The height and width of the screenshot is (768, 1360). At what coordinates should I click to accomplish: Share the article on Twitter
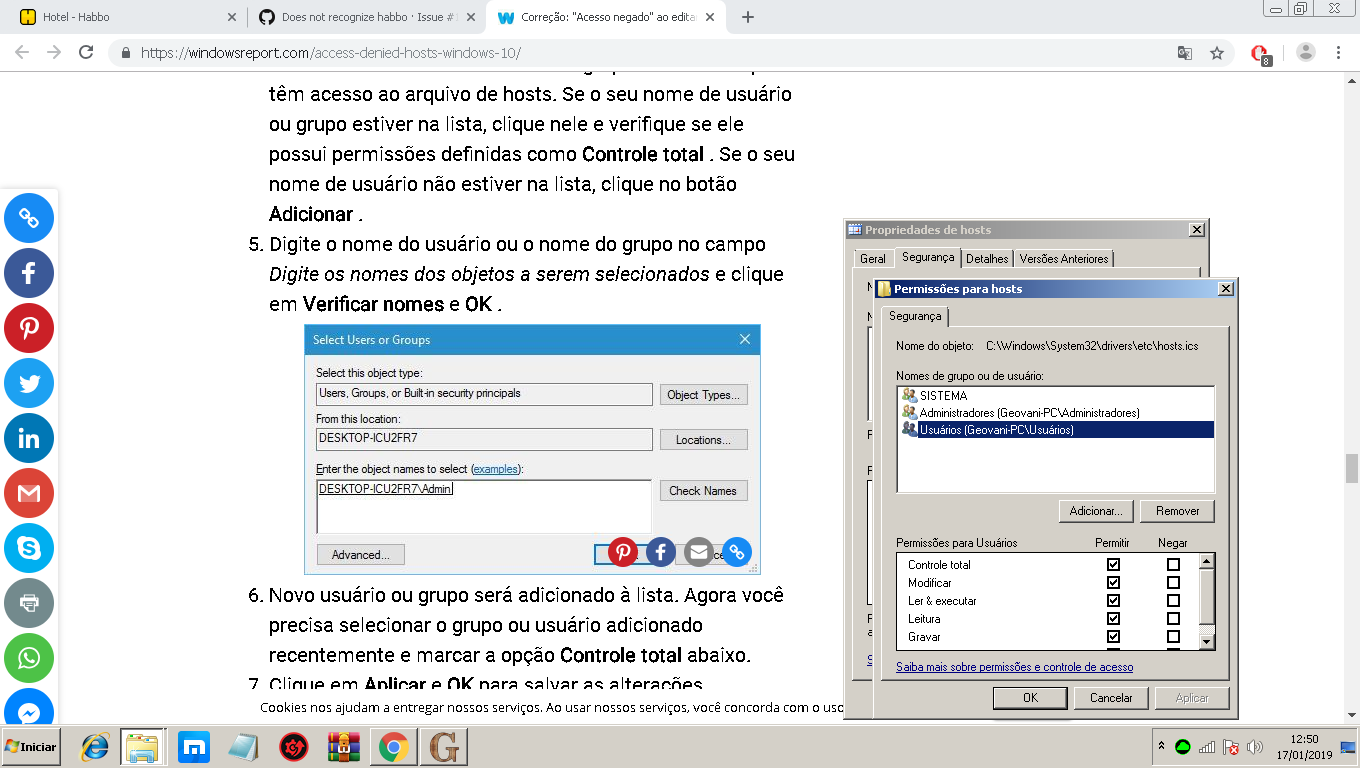point(28,383)
